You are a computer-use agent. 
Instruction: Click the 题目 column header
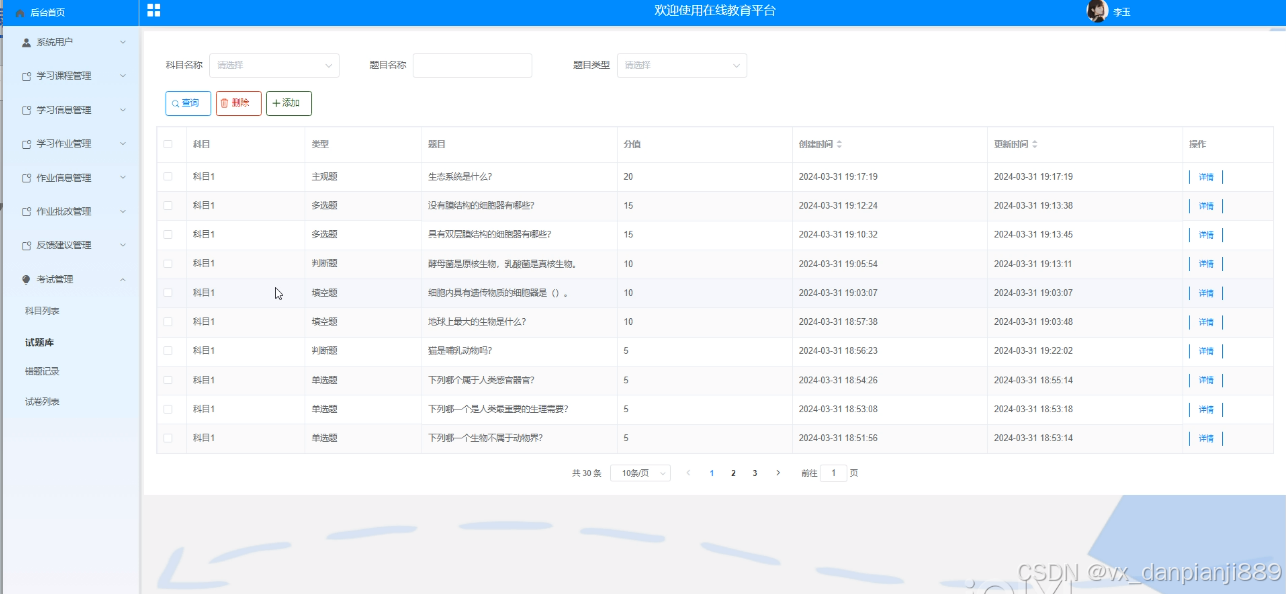pos(437,144)
